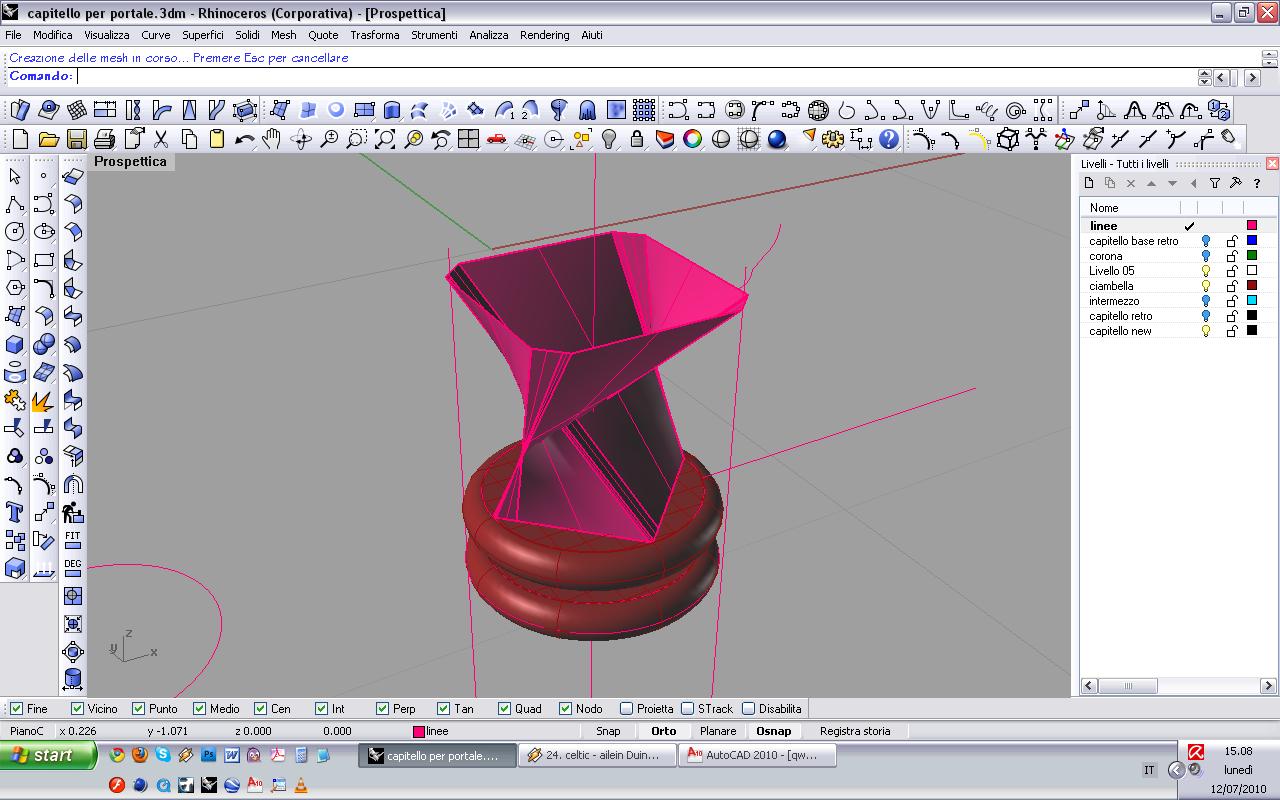Change the corona layer green color swatch

(1251, 256)
